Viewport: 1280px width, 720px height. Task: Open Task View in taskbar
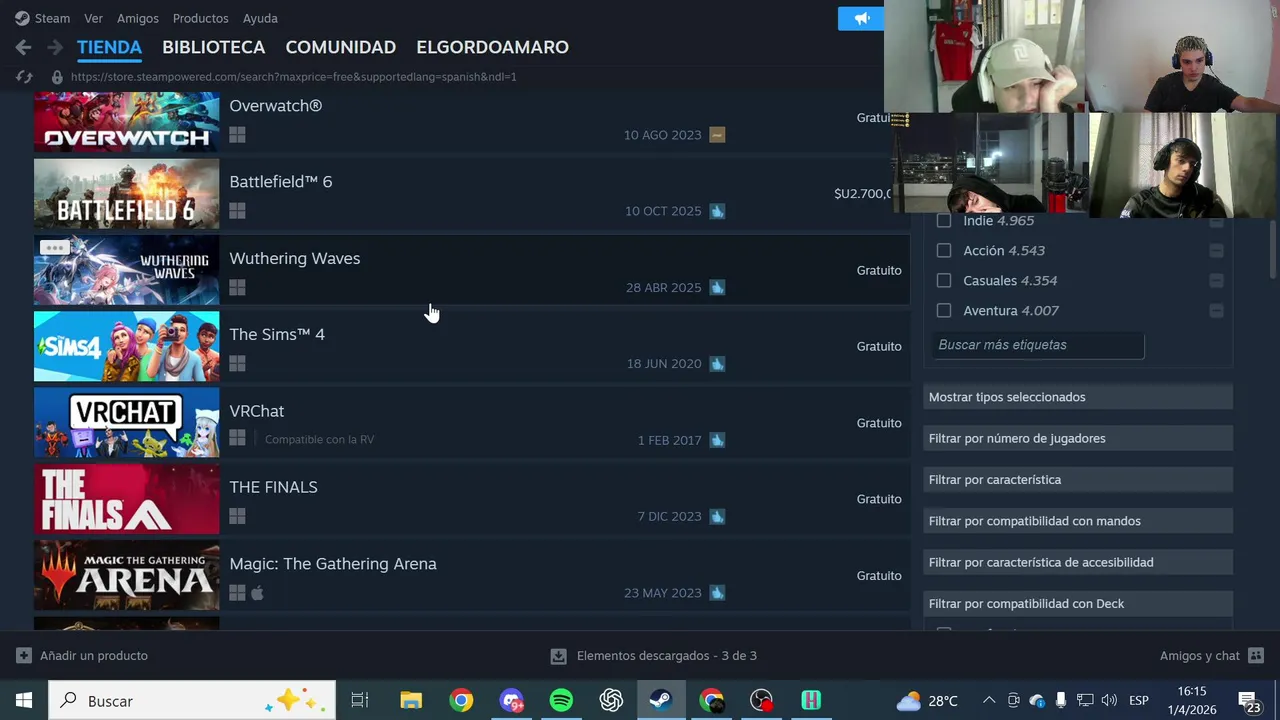coord(360,700)
